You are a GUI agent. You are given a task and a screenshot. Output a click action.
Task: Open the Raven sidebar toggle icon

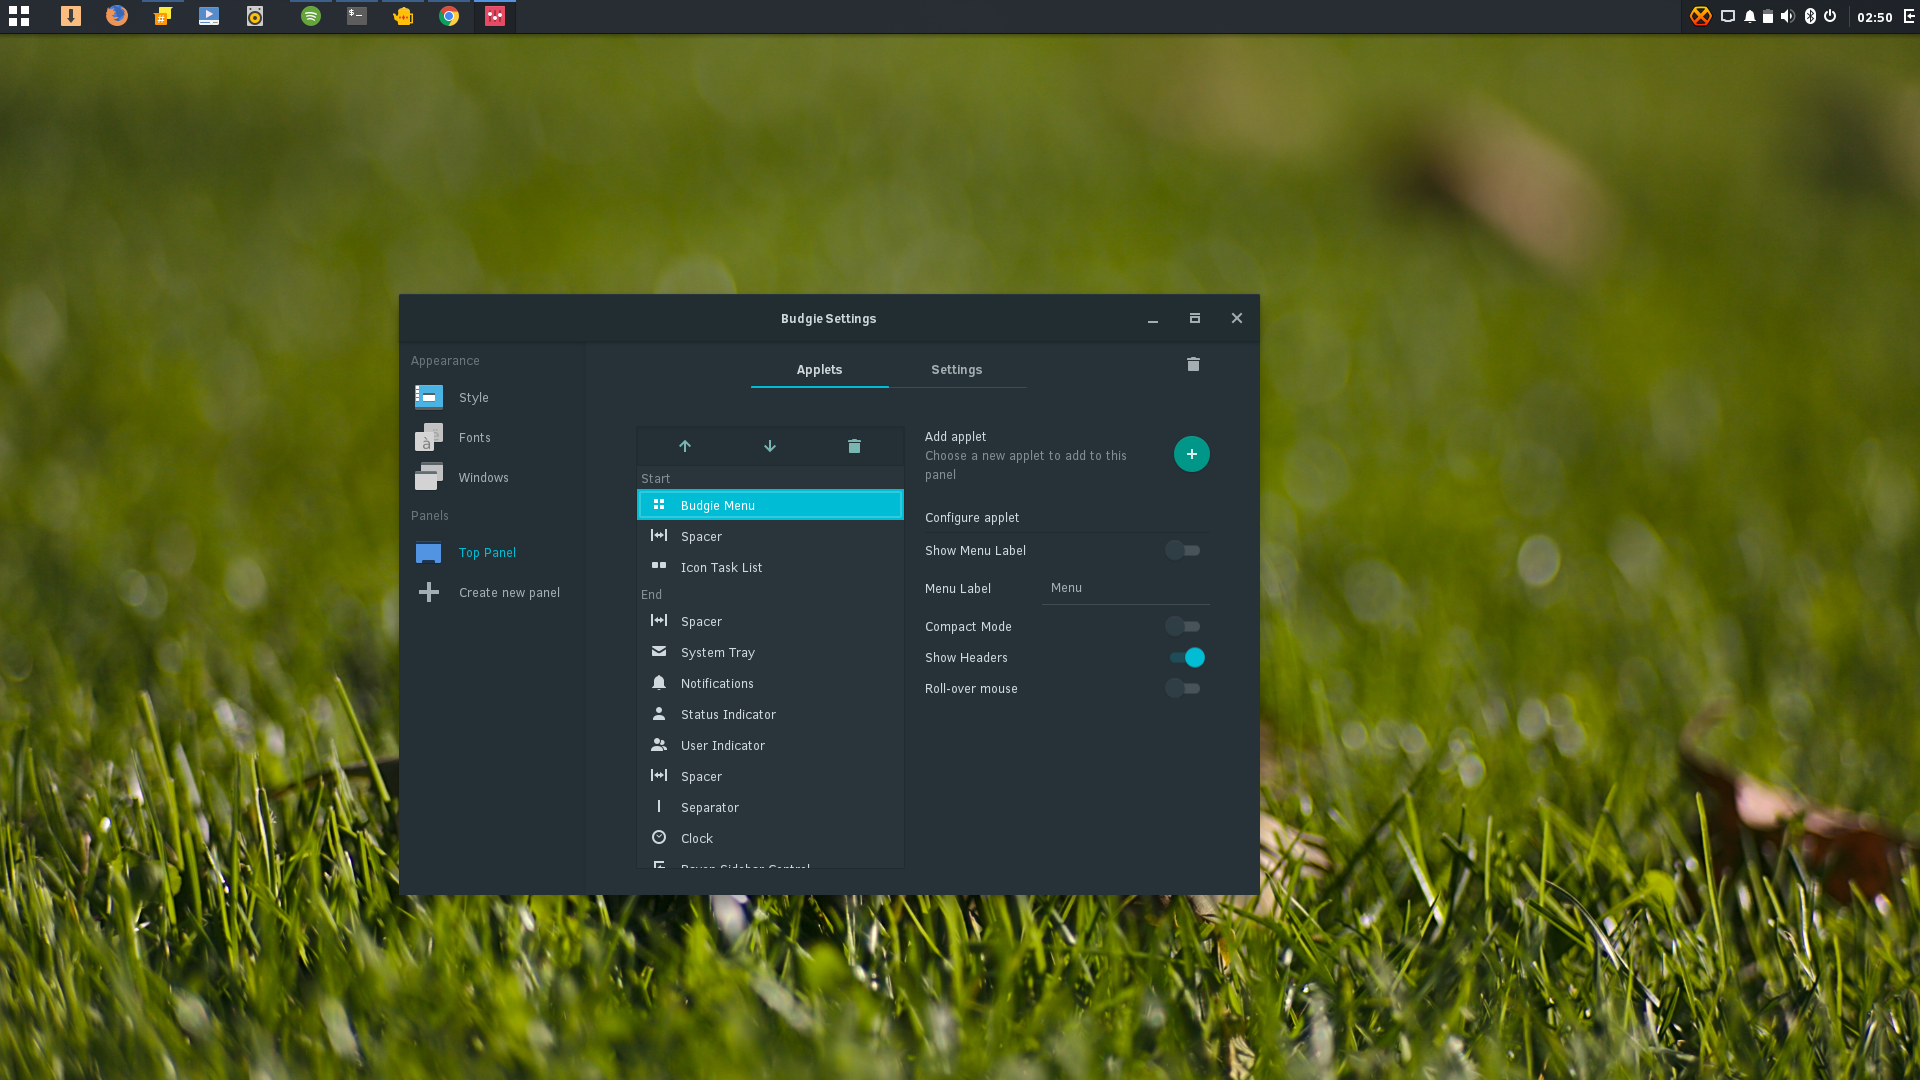pyautogui.click(x=1909, y=17)
